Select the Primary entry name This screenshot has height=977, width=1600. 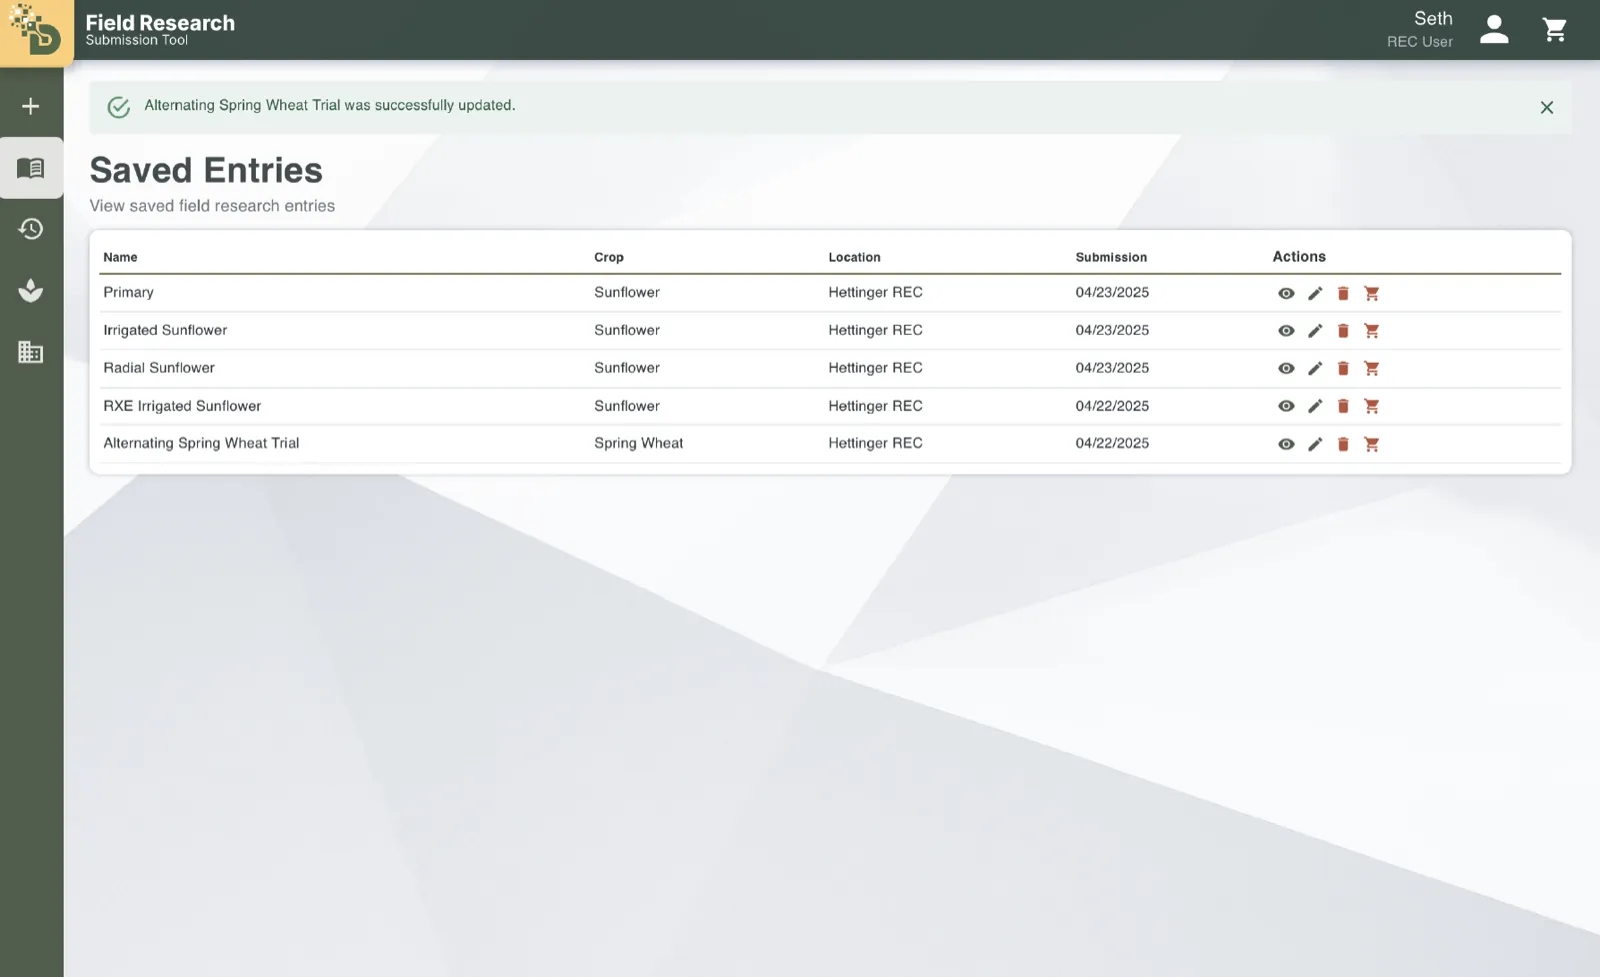coord(129,292)
